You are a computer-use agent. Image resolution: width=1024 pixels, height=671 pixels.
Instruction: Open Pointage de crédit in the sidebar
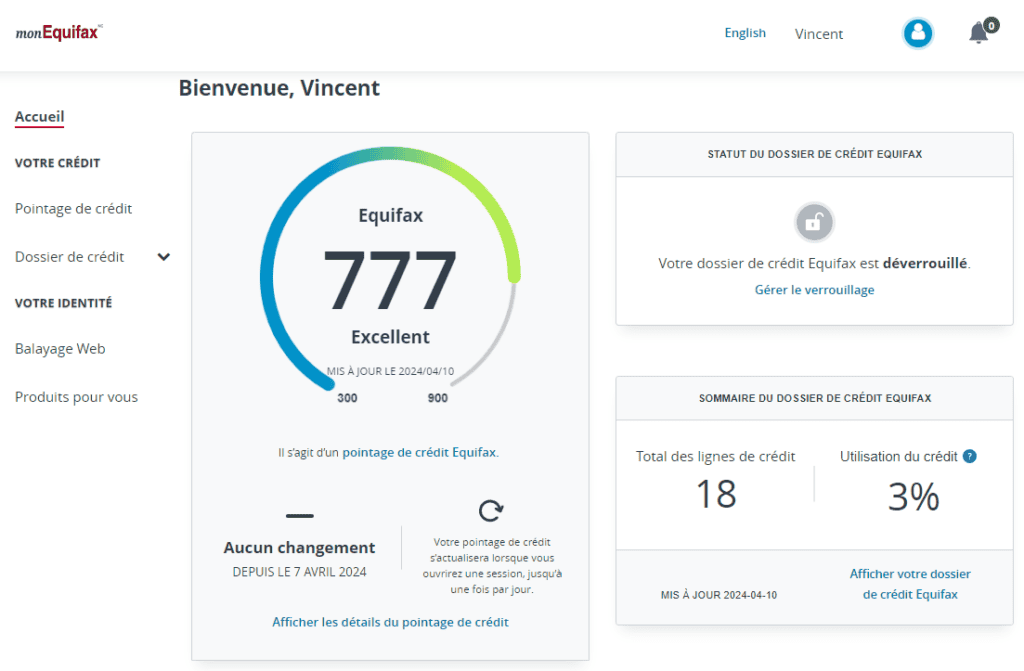point(73,209)
